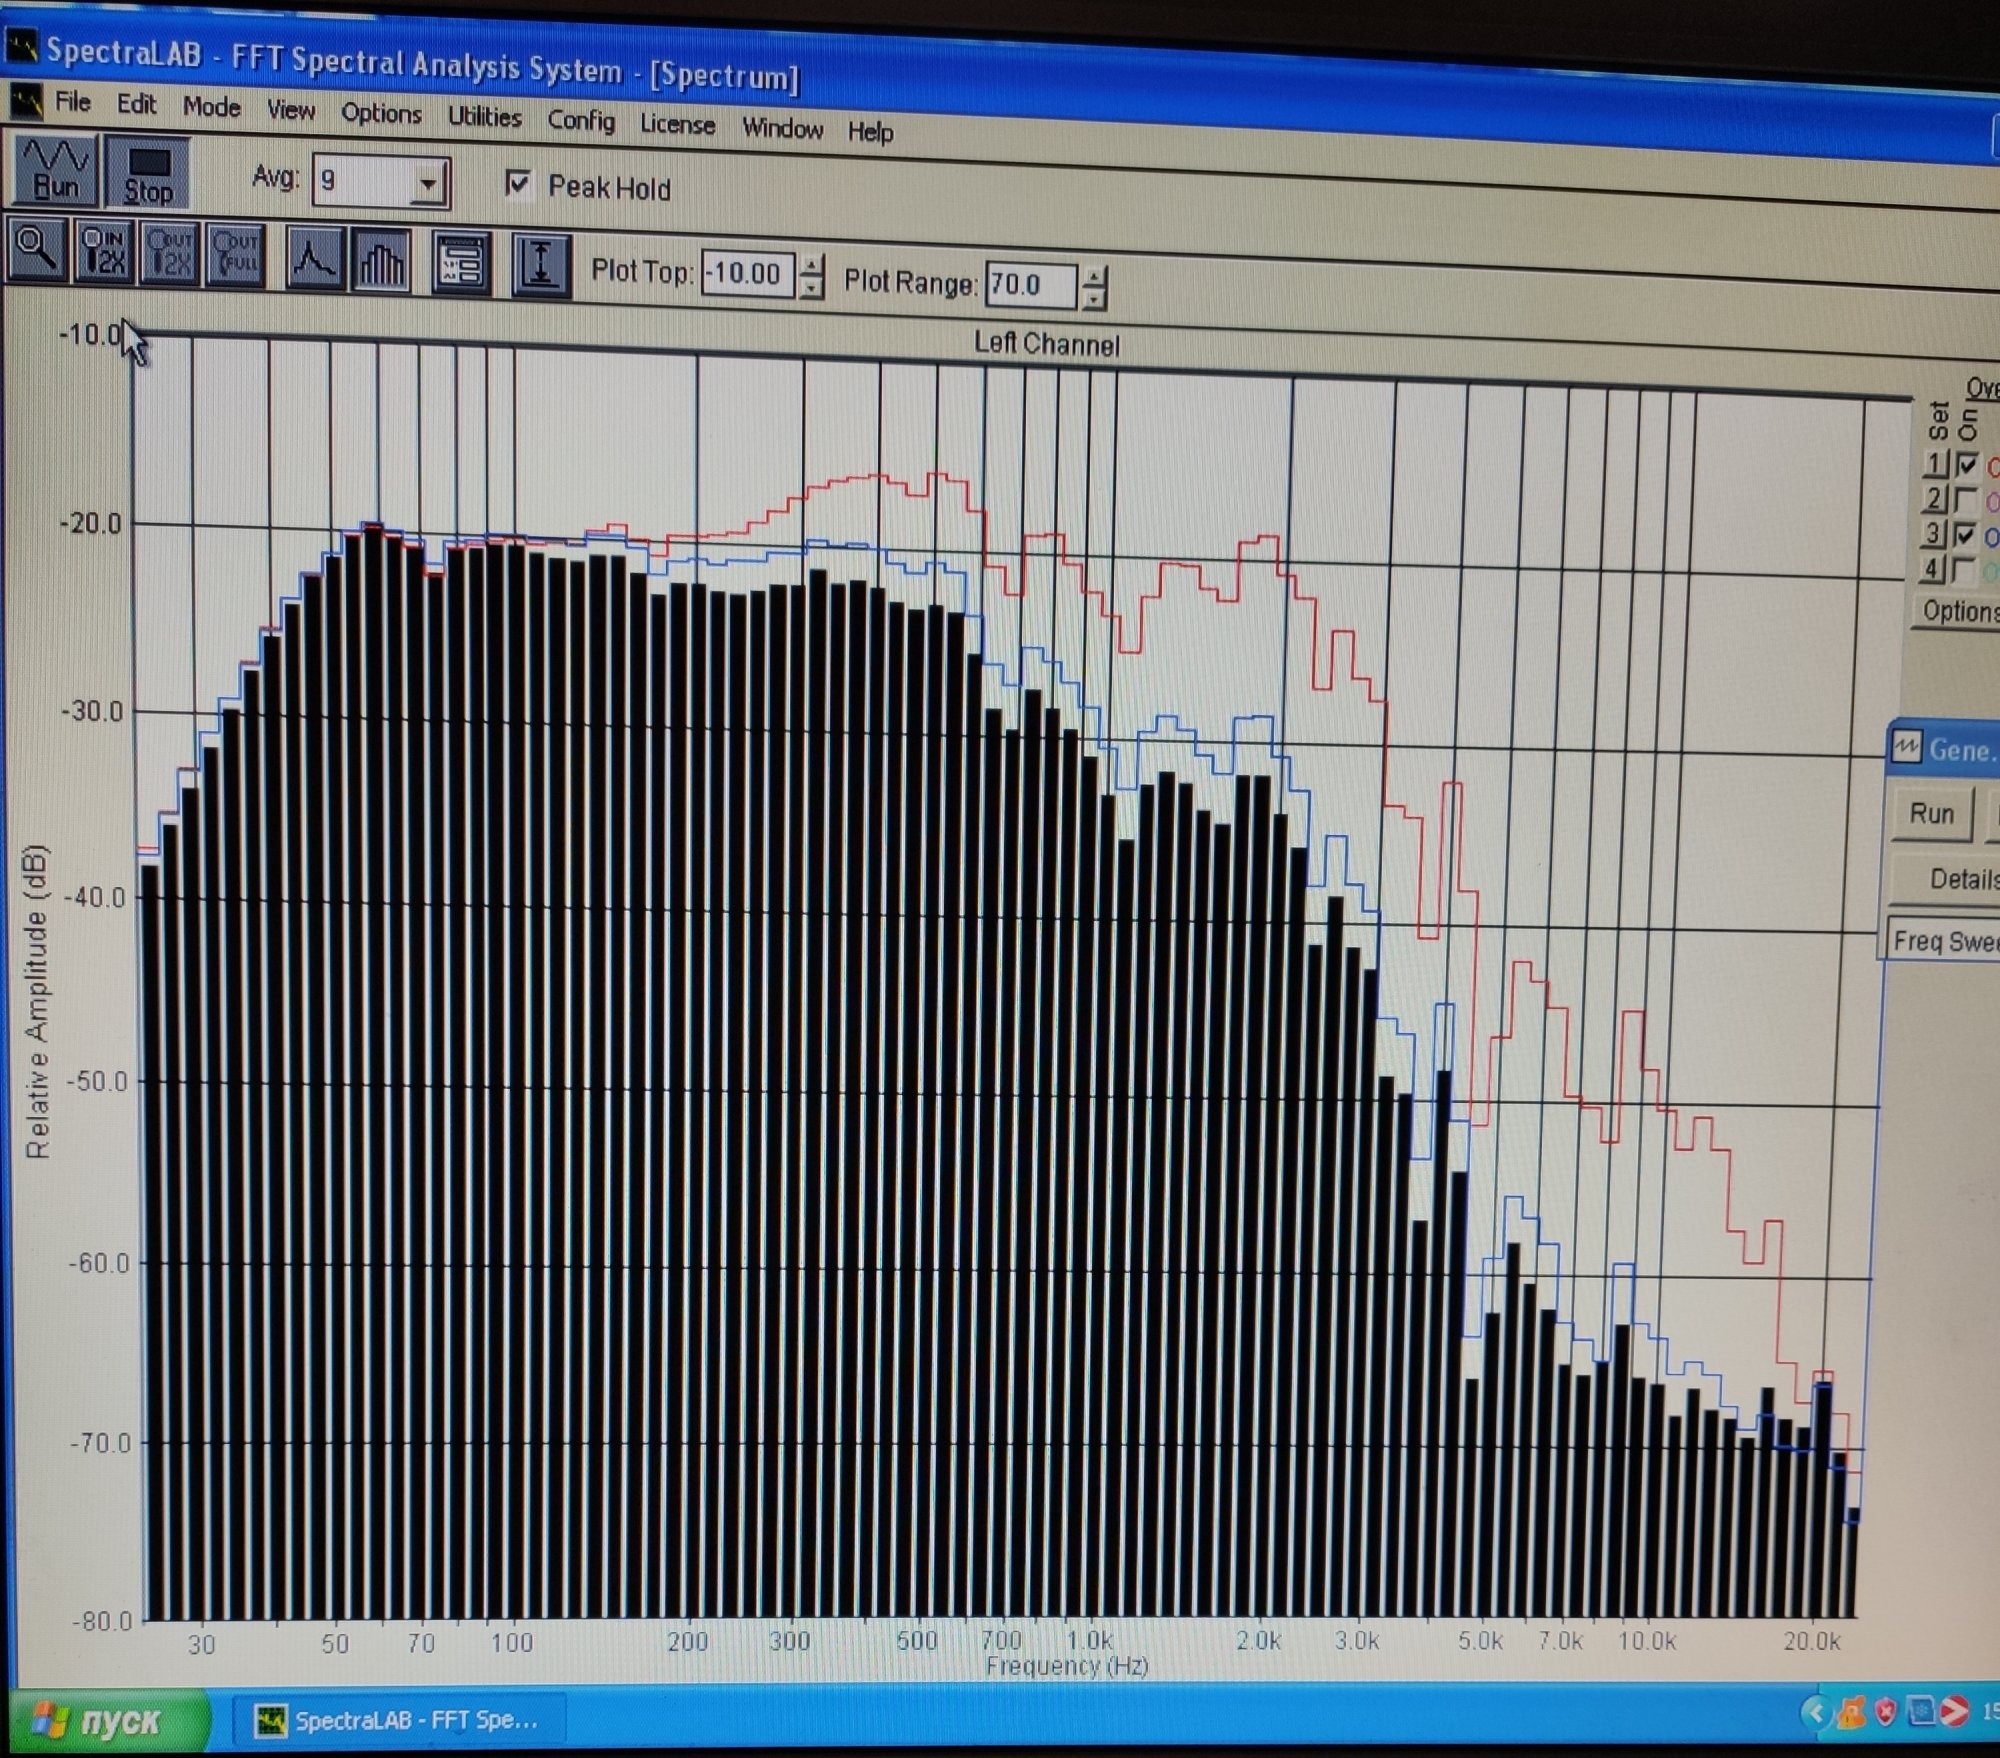The height and width of the screenshot is (1758, 2000).
Task: Open the Edit menu
Action: [x=137, y=104]
